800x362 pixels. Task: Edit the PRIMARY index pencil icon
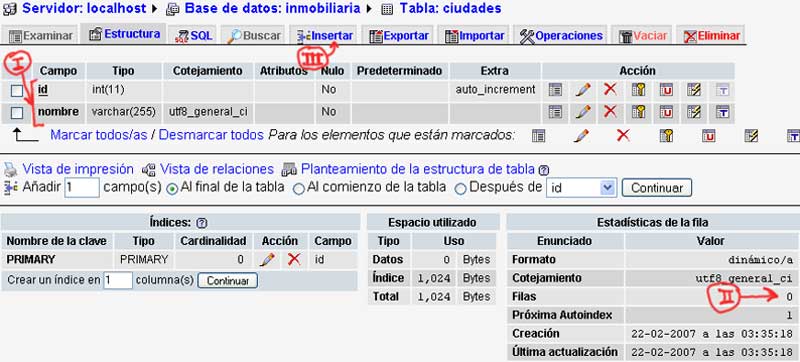(267, 260)
